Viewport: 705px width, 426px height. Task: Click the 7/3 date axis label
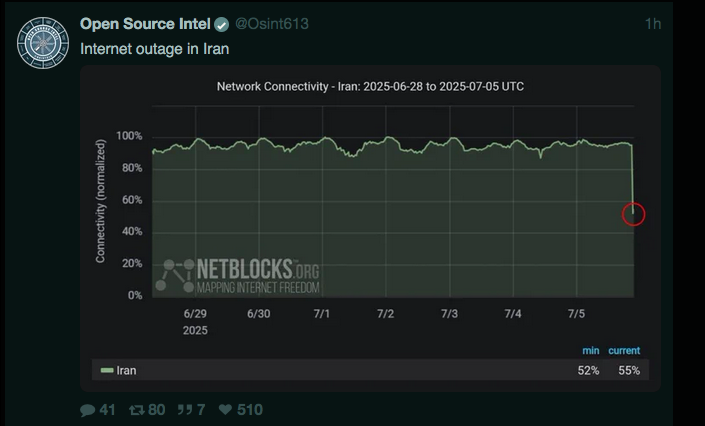pos(449,314)
